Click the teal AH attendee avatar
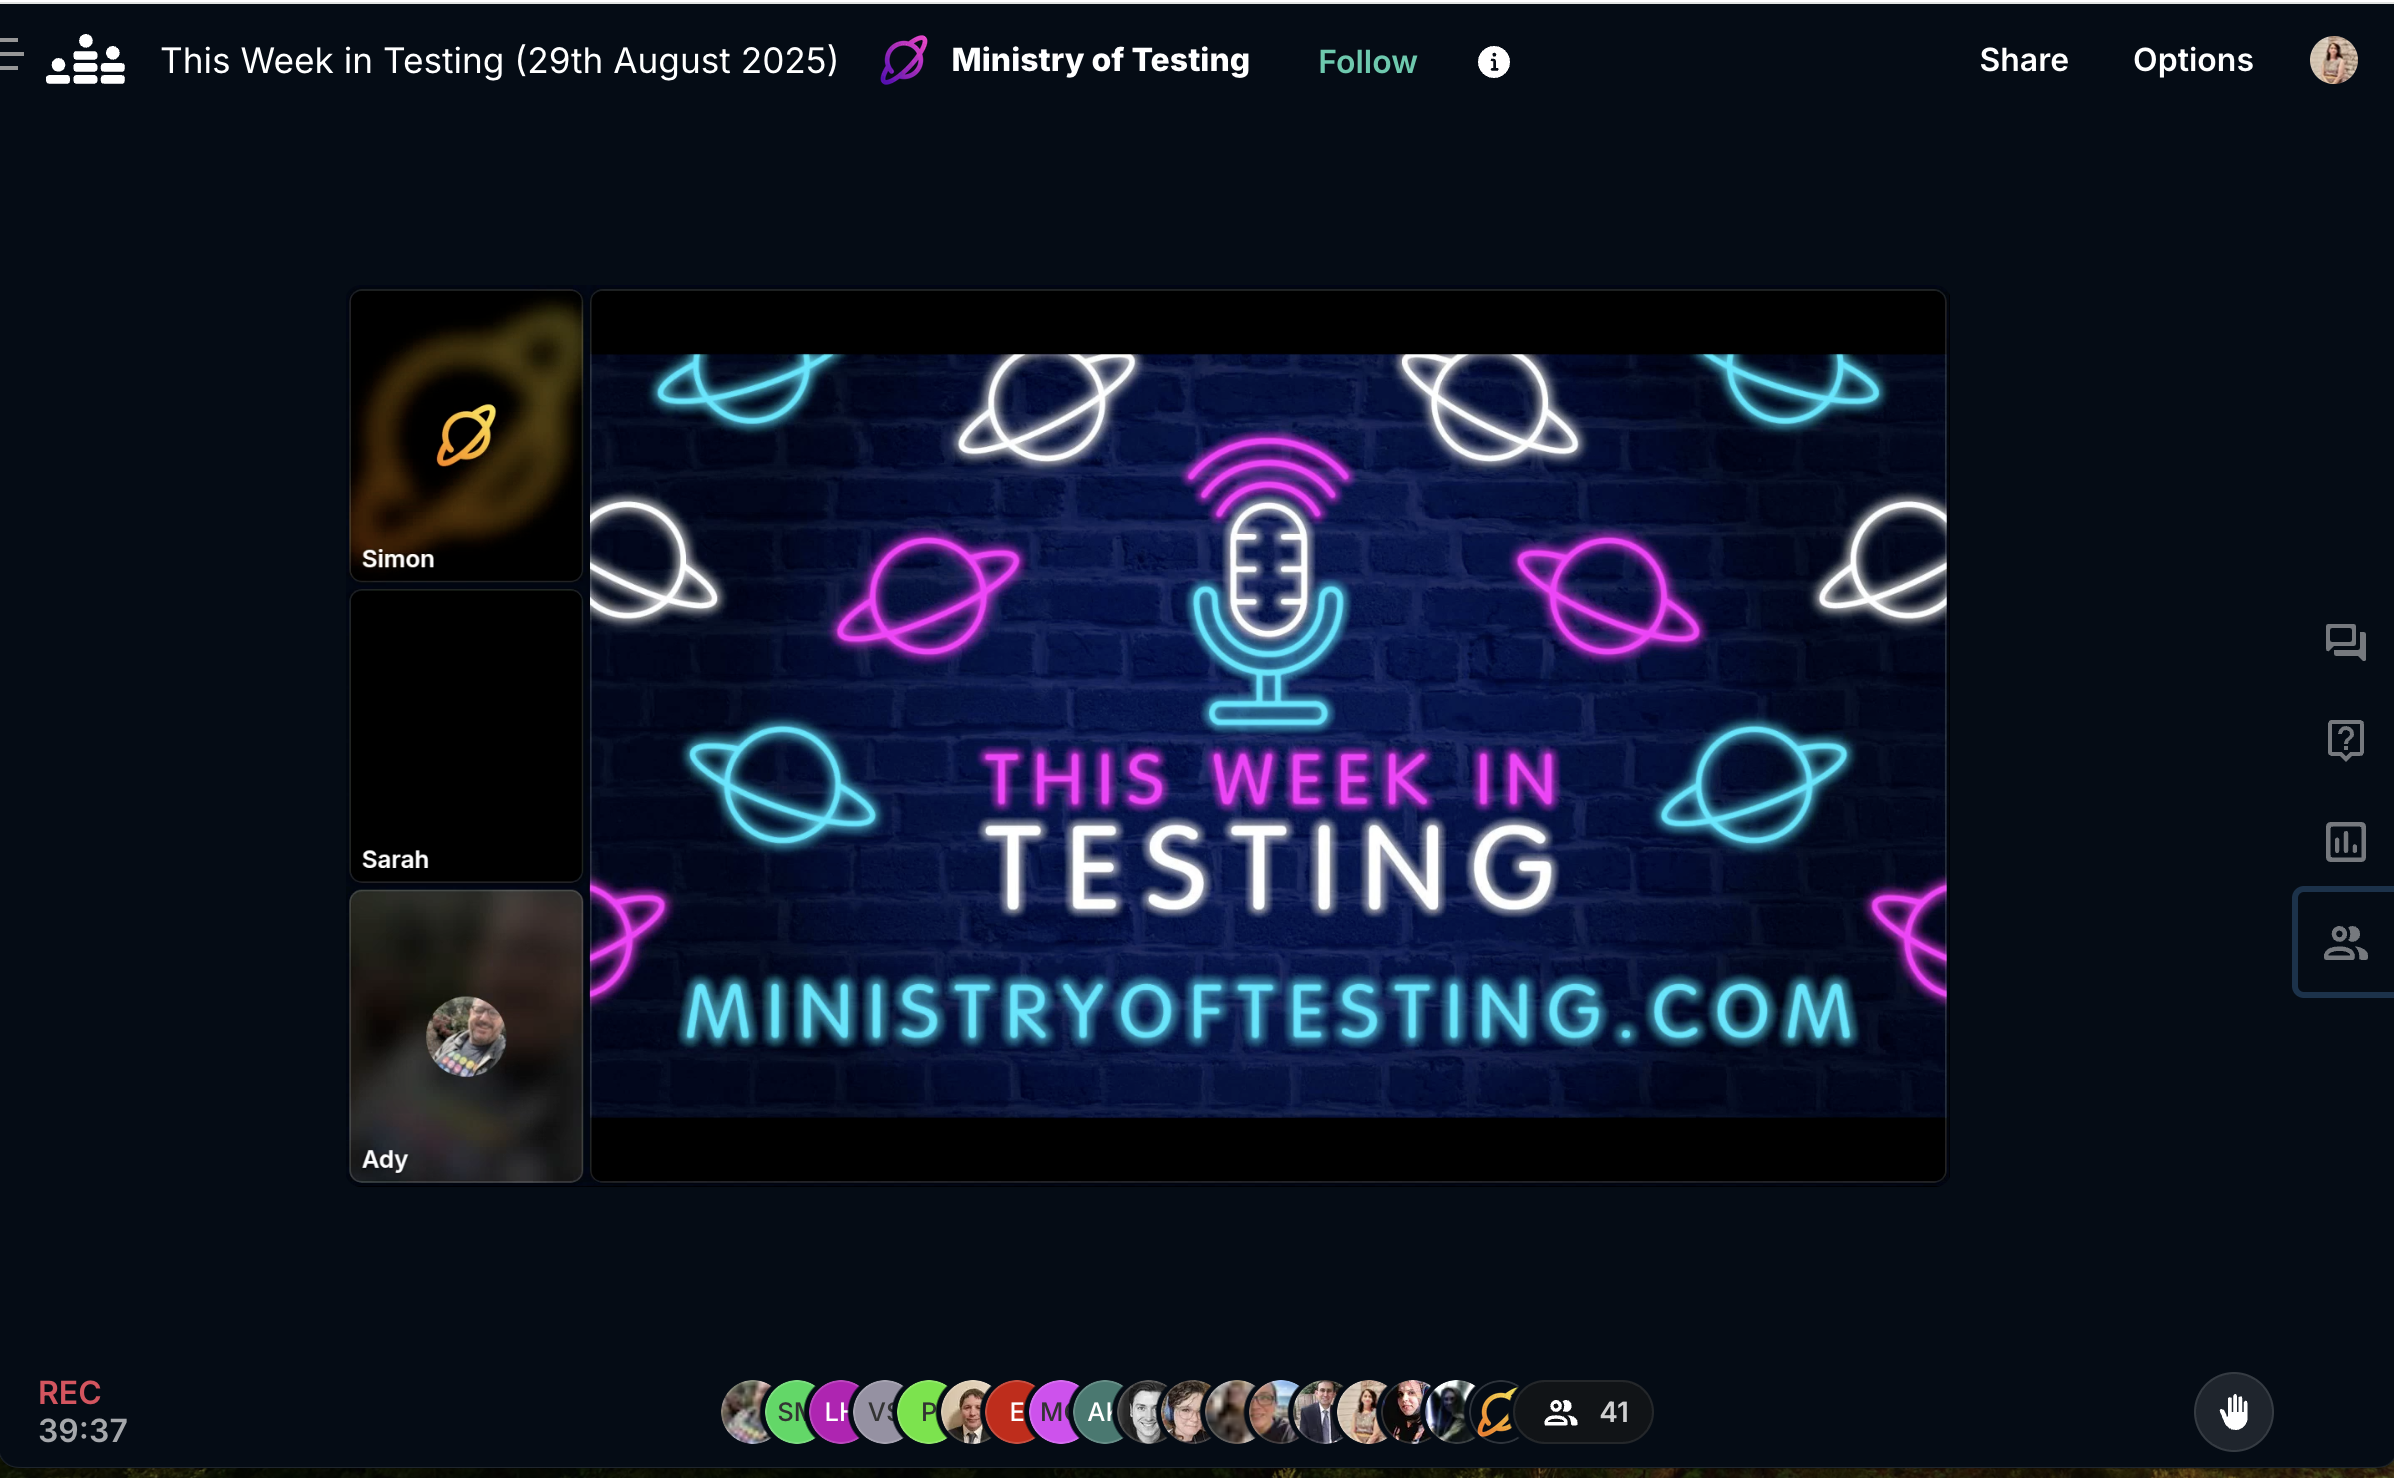This screenshot has height=1478, width=2394. point(1099,1412)
